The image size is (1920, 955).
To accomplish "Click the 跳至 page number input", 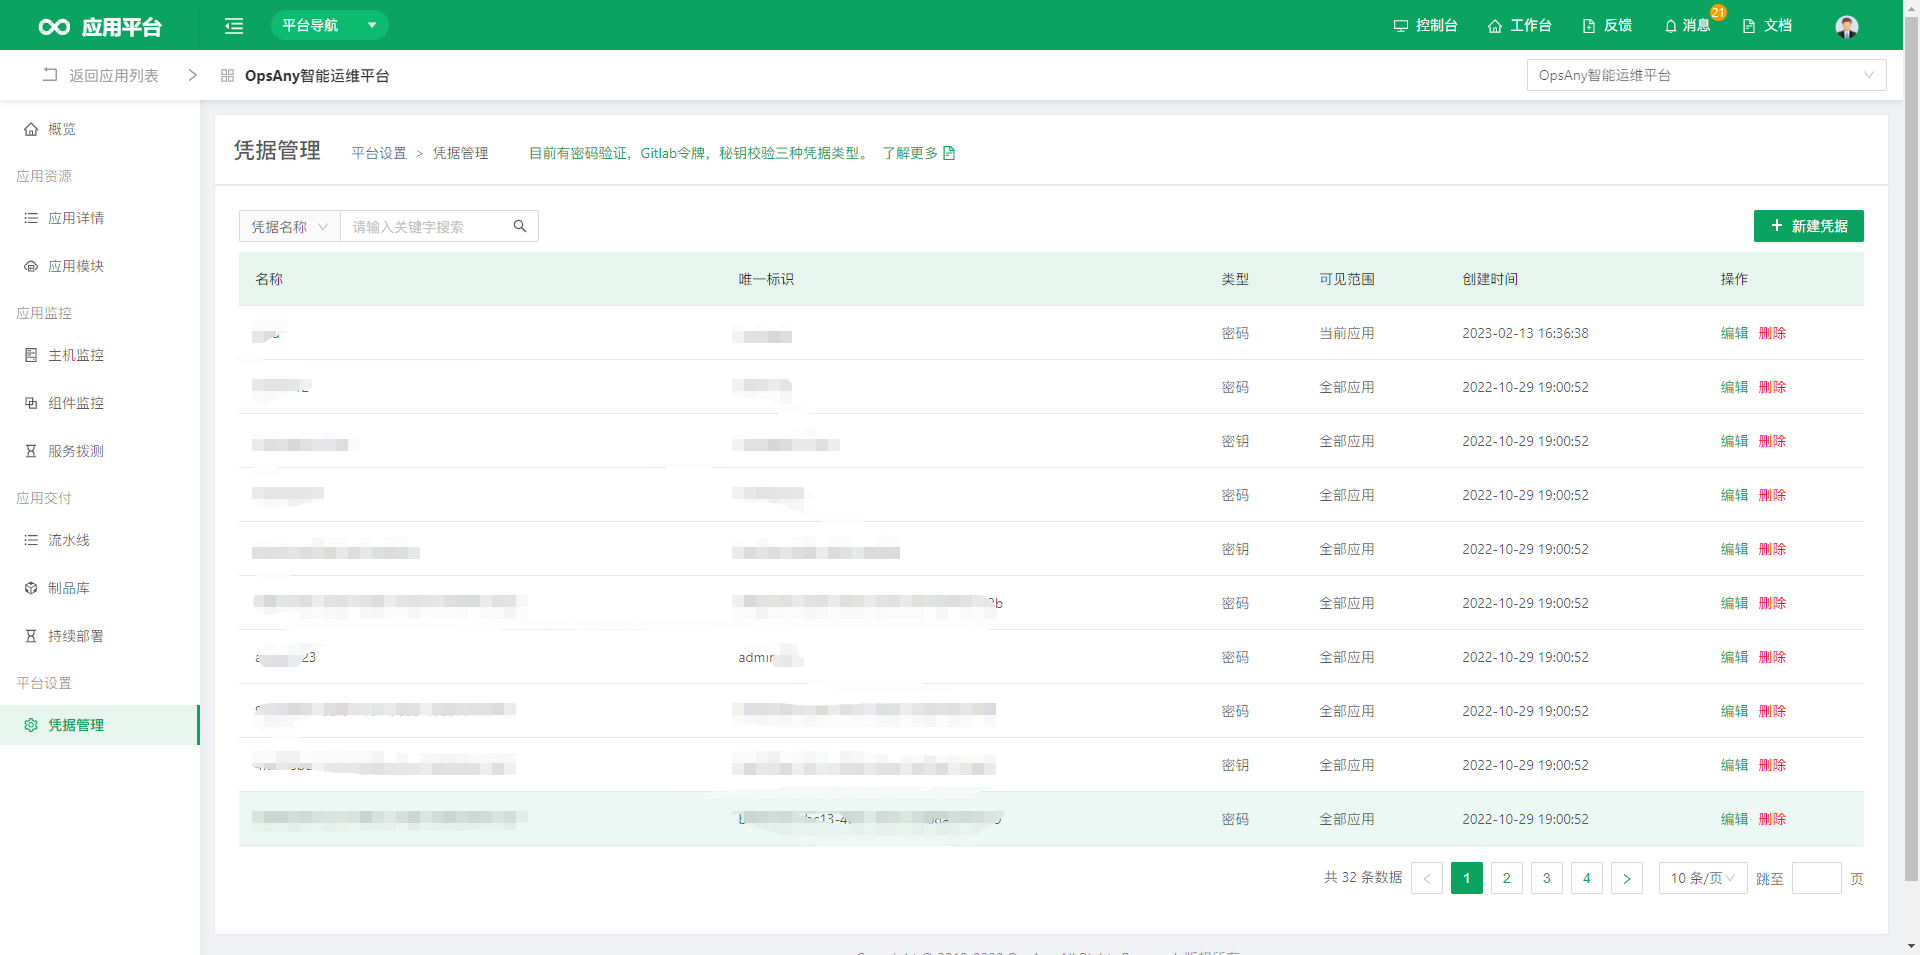I will (1817, 878).
